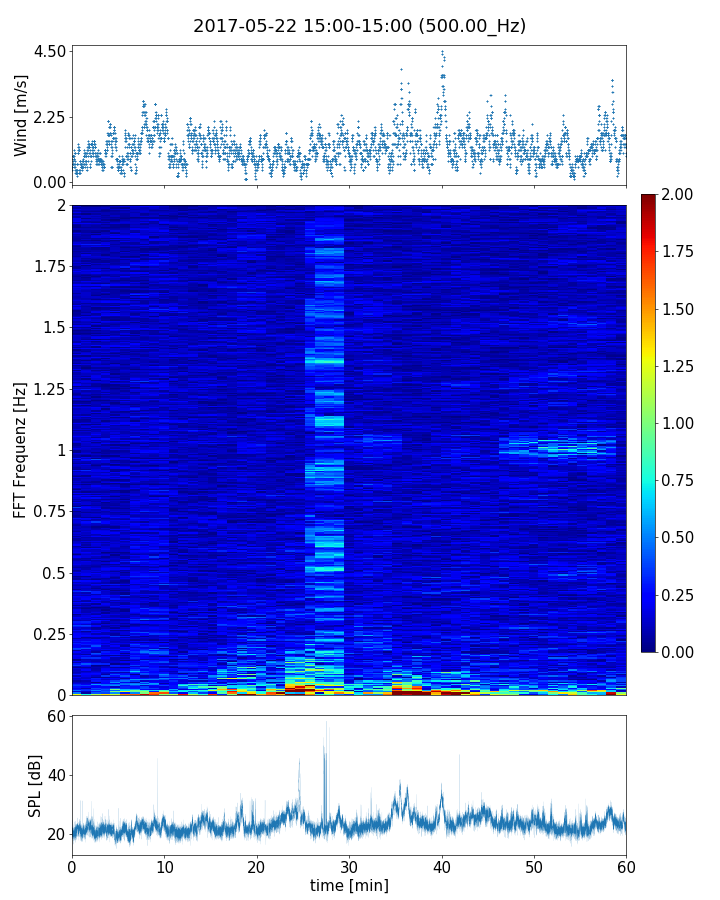Click the "time [min]" x-axis label

pos(349,885)
